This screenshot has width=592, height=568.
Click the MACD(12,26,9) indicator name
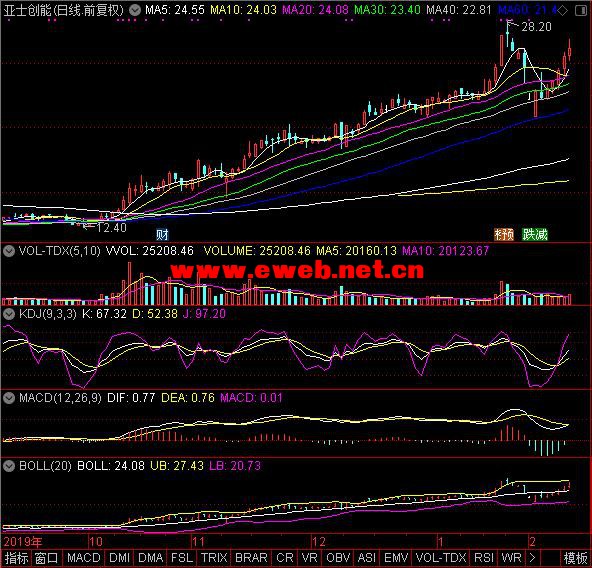(x=60, y=398)
